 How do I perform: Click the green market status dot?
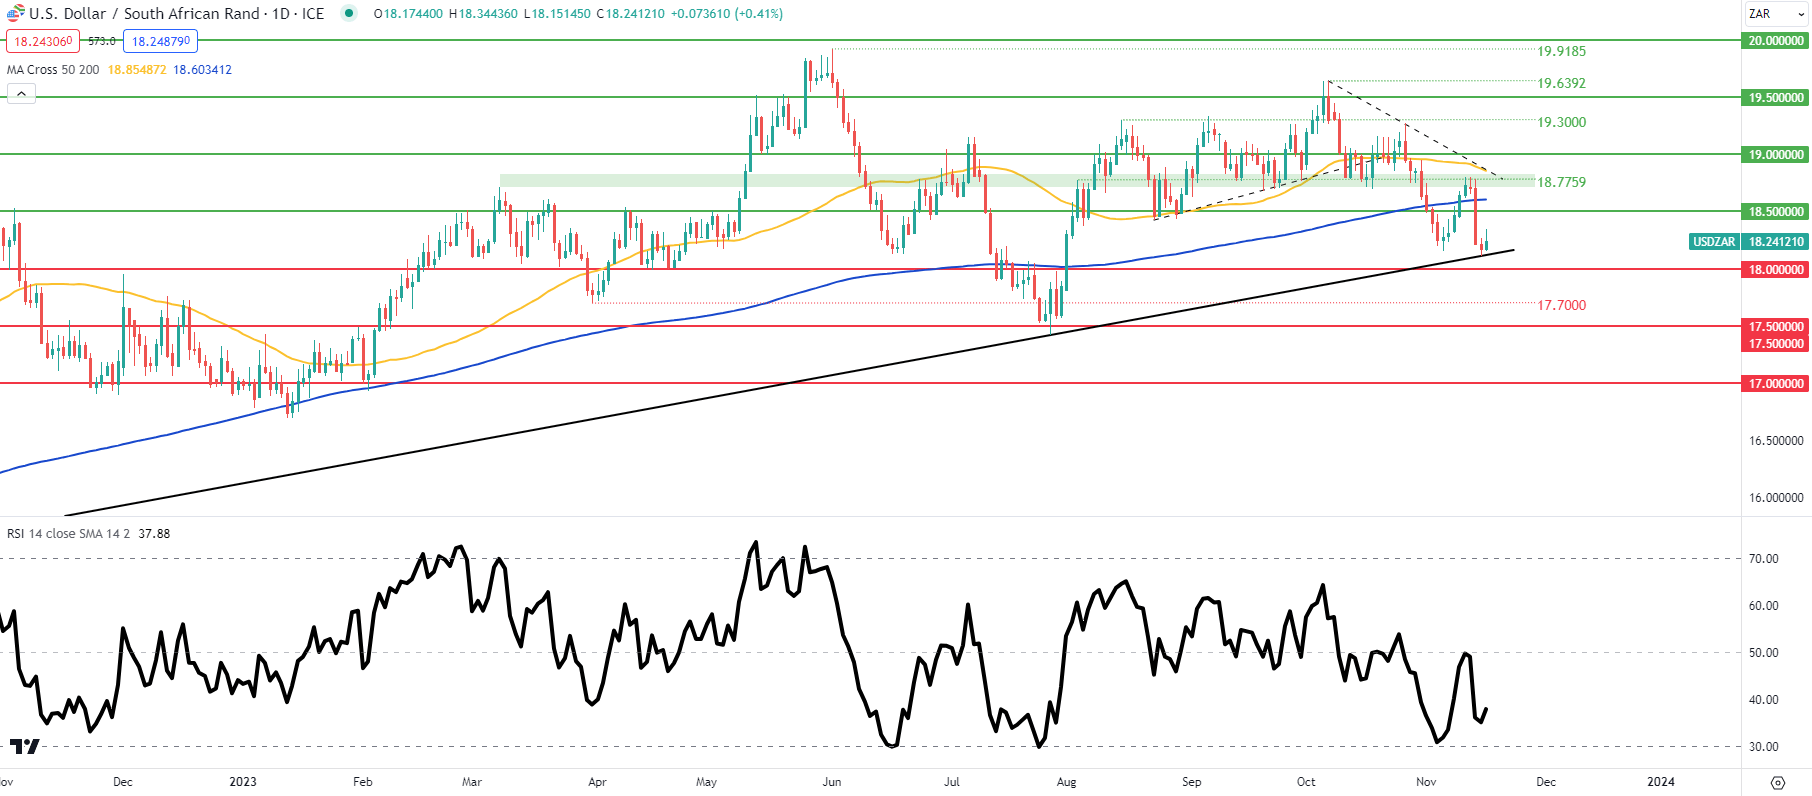(348, 13)
